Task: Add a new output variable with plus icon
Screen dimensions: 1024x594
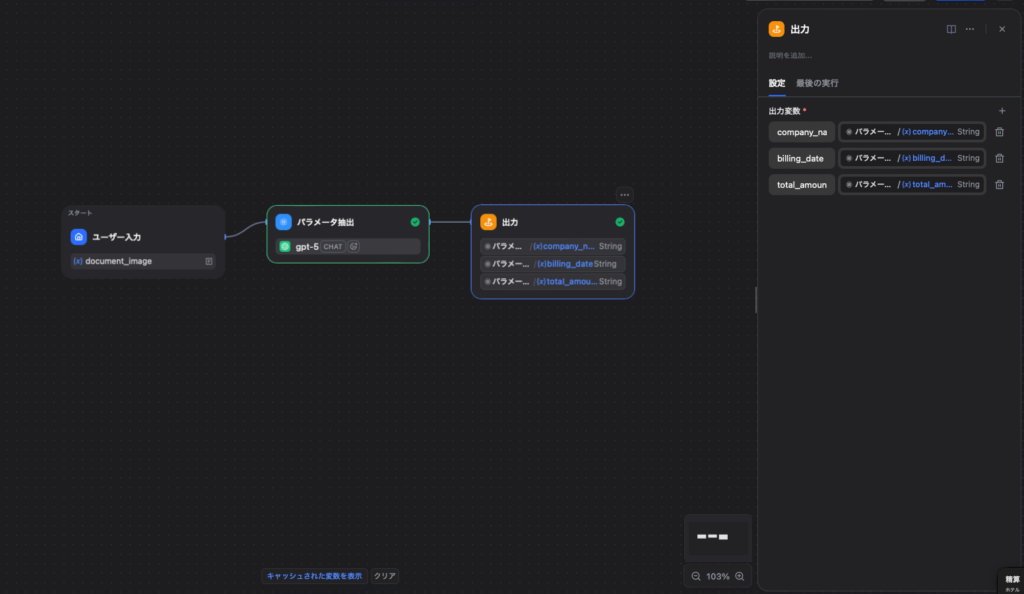Action: [1002, 111]
